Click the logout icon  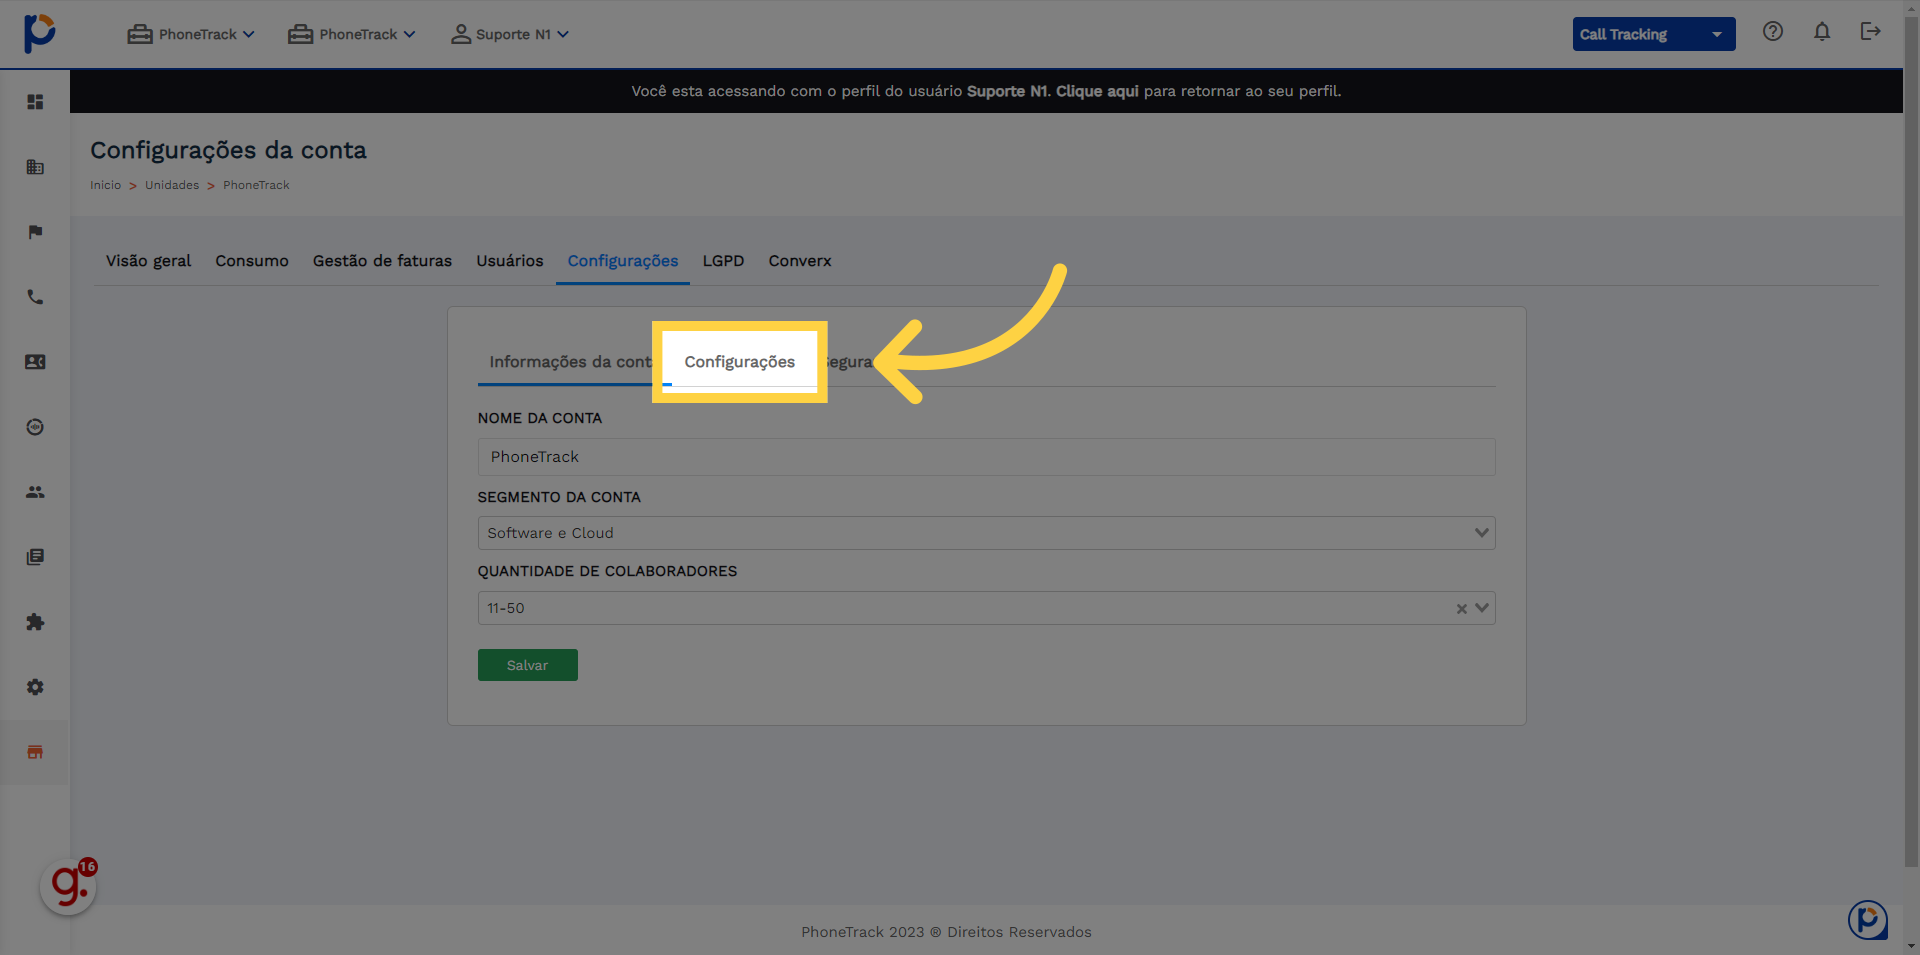click(x=1870, y=31)
